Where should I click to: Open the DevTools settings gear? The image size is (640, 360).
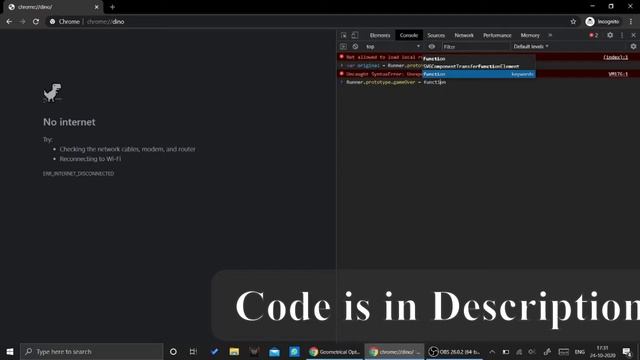click(610, 36)
